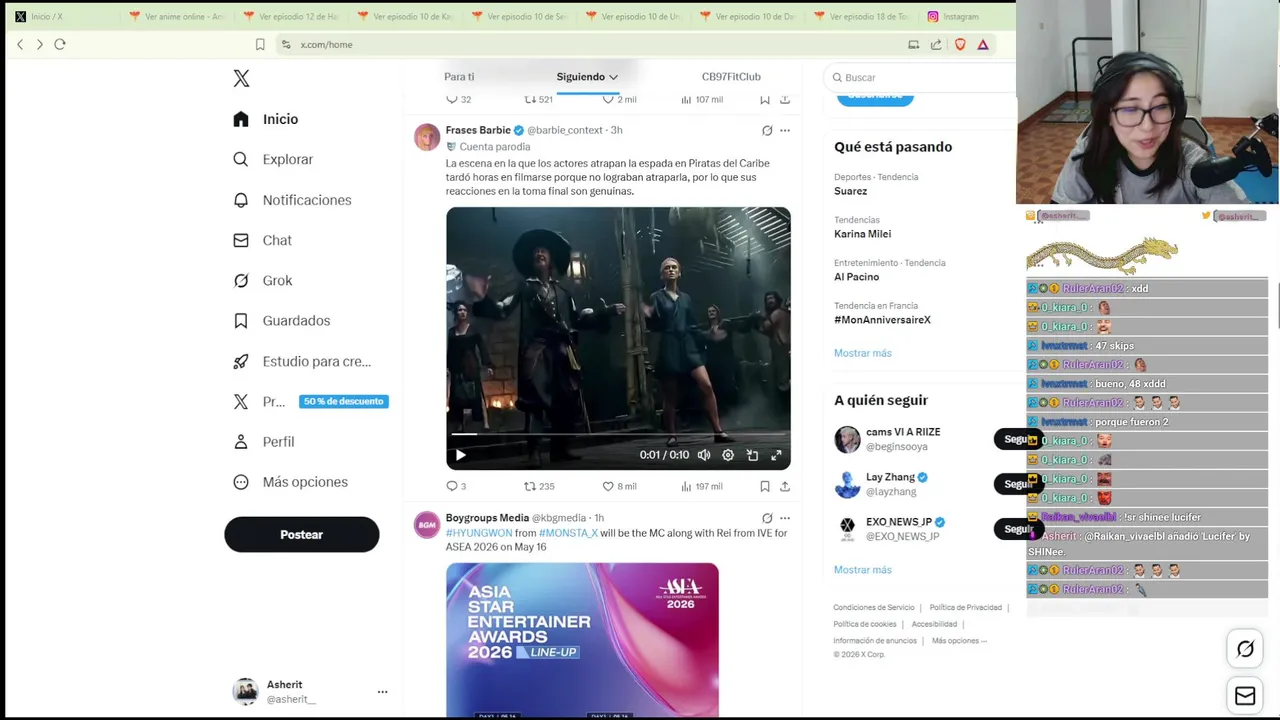Open Grok icon on Boygroups Media post
1280x720 pixels.
coord(767,518)
